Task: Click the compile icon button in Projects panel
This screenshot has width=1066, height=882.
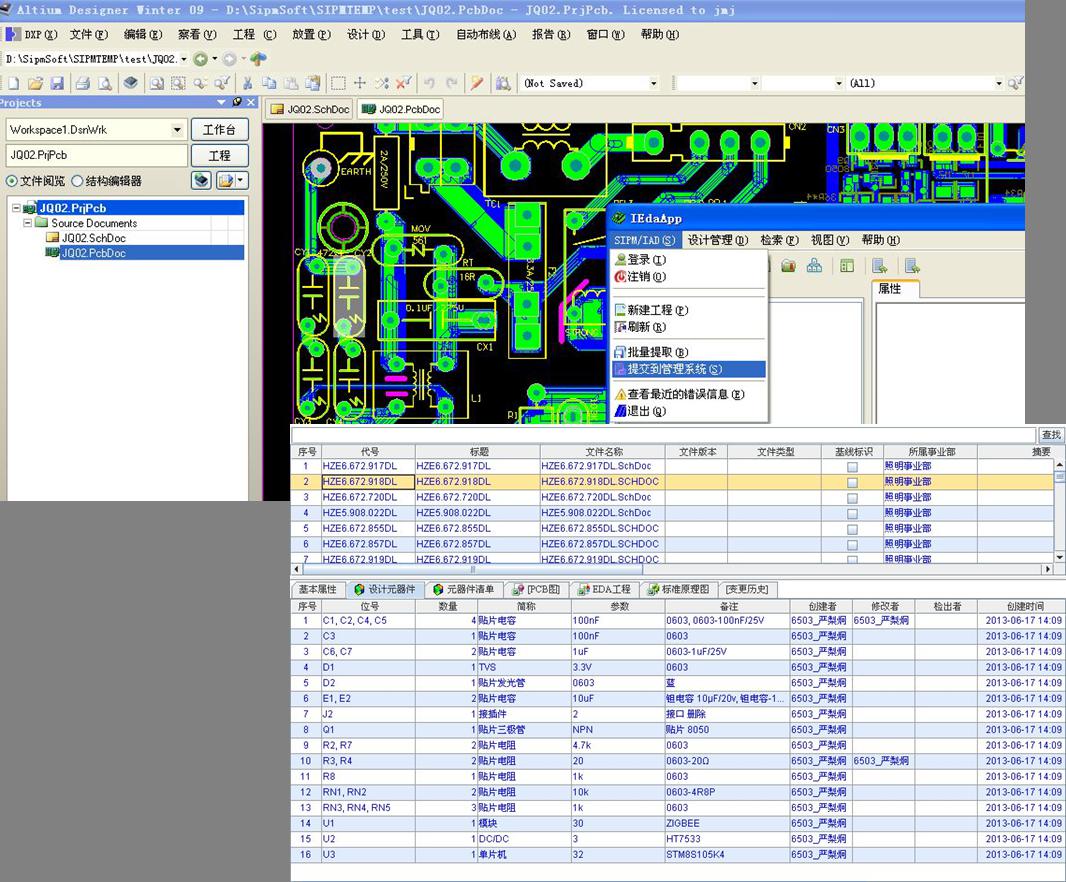Action: pyautogui.click(x=201, y=181)
